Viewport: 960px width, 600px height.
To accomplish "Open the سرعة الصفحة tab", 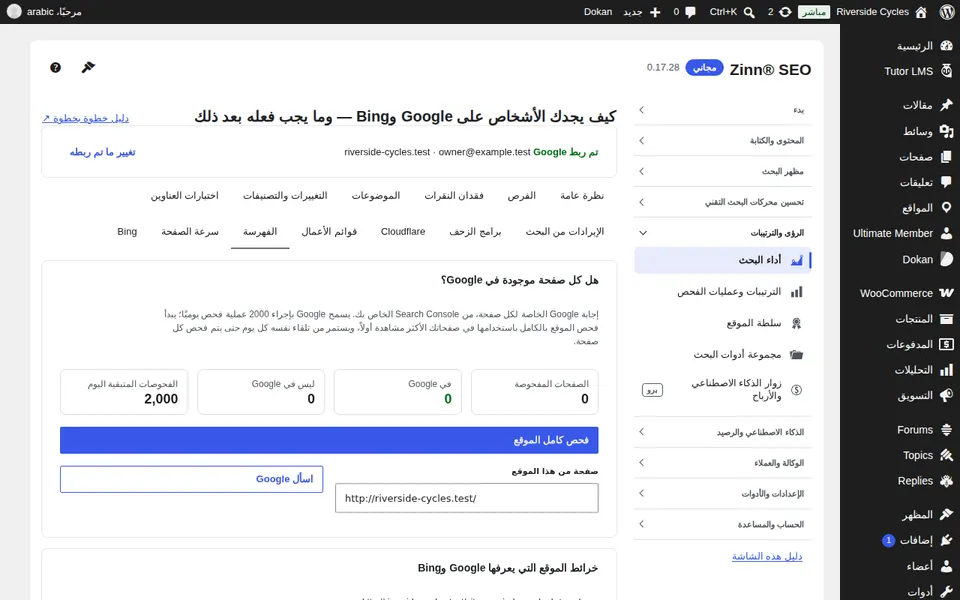I will (x=190, y=231).
